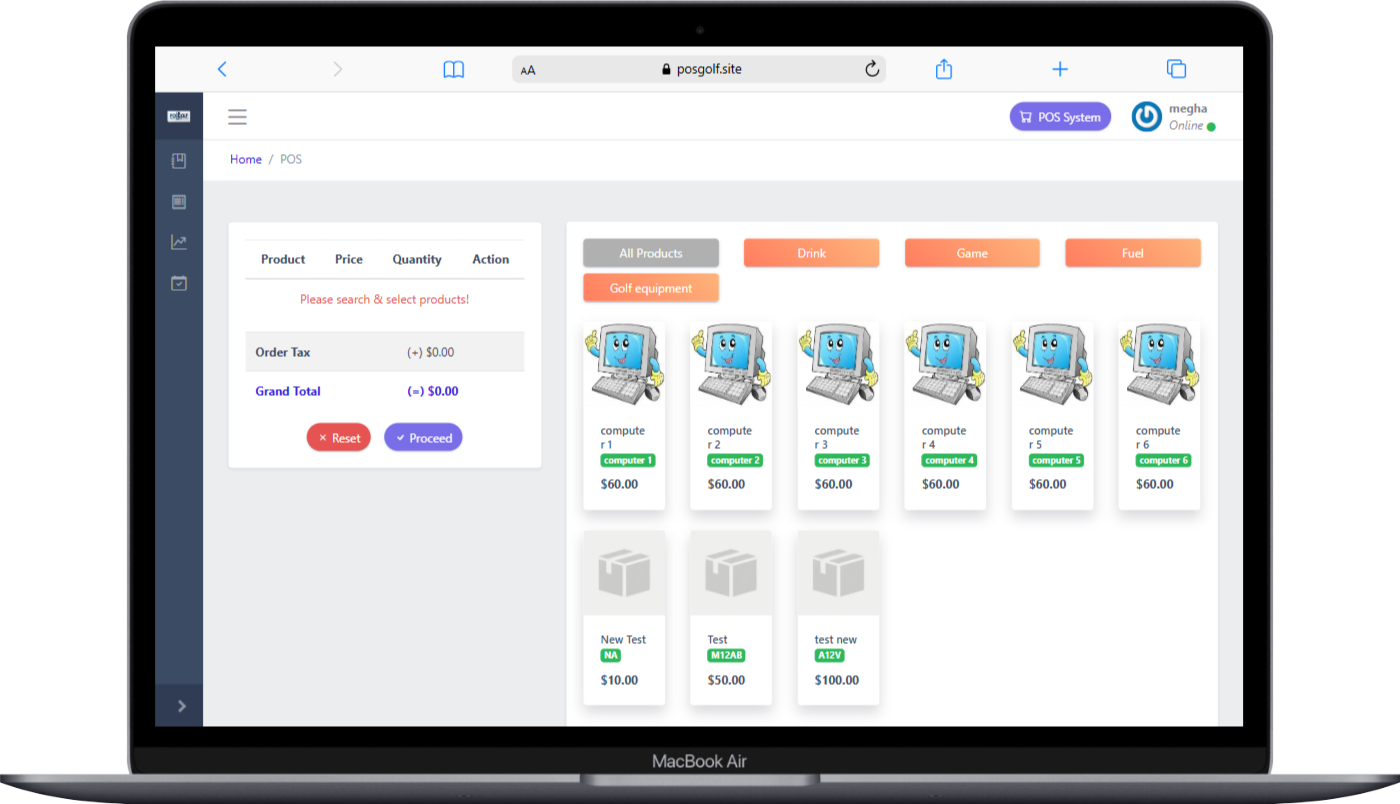Open the AA reader text-size menu
The image size is (1400, 804).
pyautogui.click(x=528, y=70)
